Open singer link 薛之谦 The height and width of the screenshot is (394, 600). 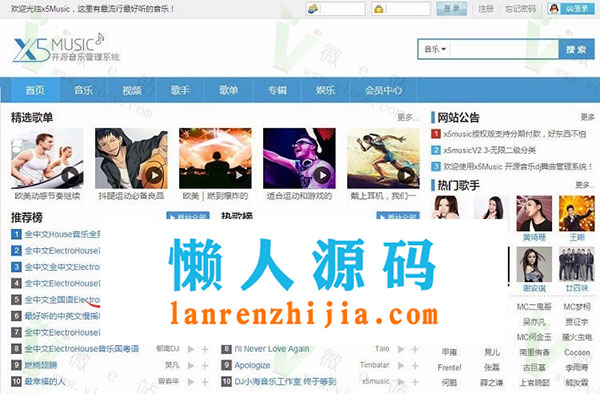pos(491,383)
